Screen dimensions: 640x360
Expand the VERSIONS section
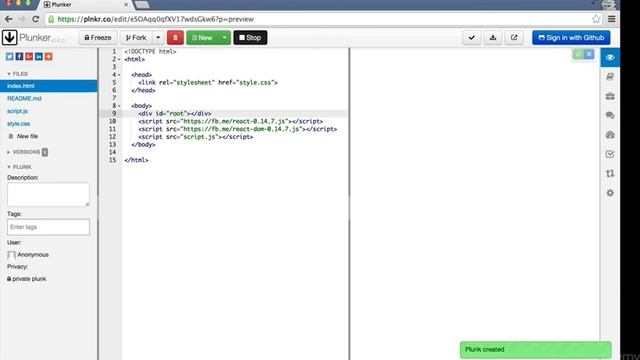click(24, 152)
